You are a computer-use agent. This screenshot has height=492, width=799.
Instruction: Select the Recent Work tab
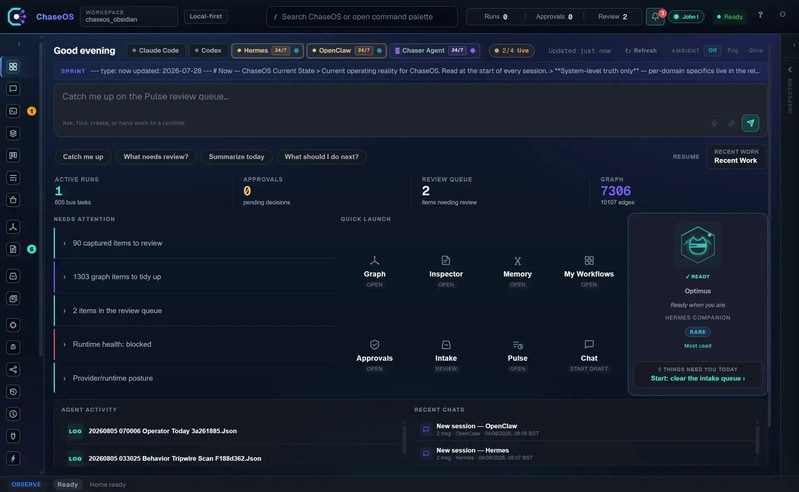click(x=735, y=156)
